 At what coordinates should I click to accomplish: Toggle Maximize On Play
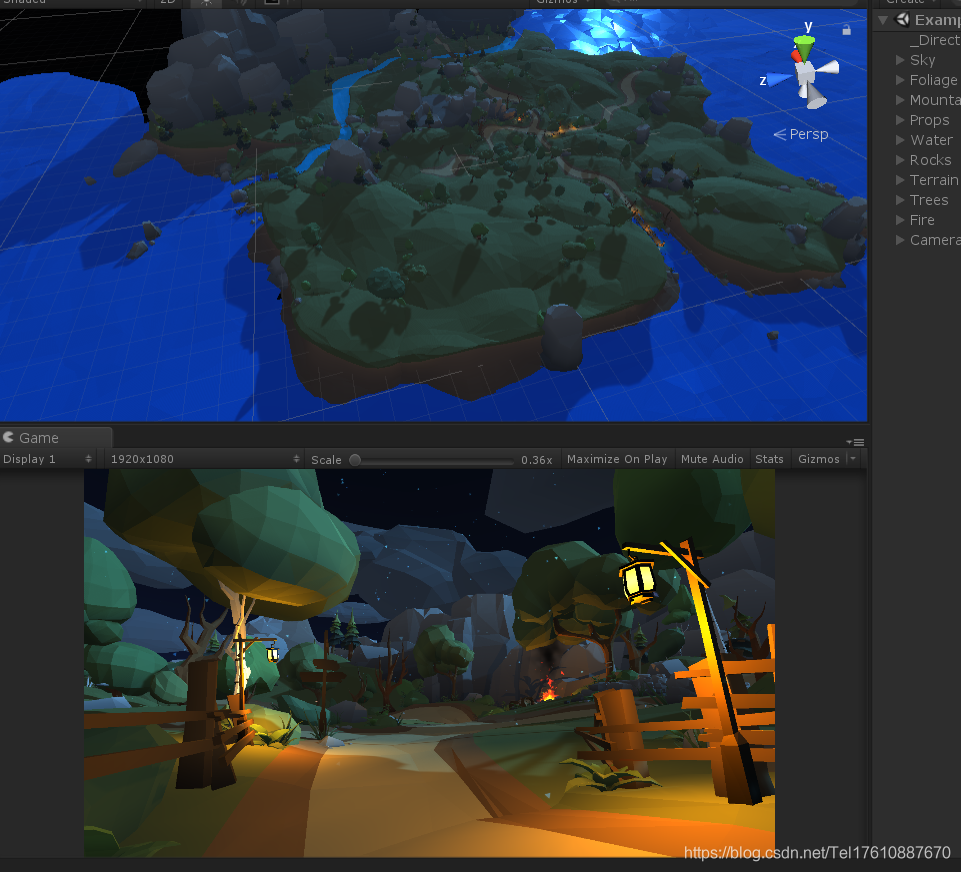point(617,459)
